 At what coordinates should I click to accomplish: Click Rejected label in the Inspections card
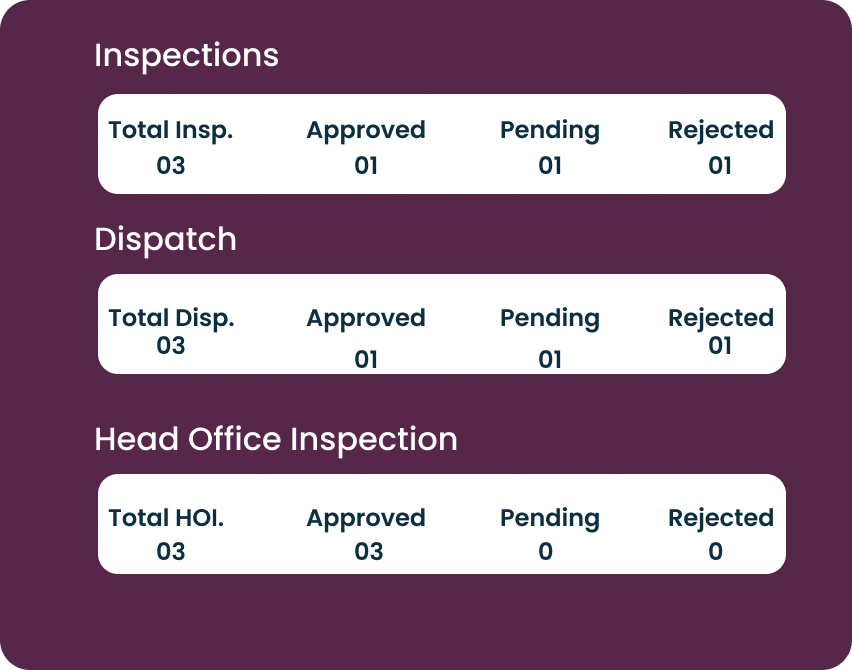(x=721, y=130)
